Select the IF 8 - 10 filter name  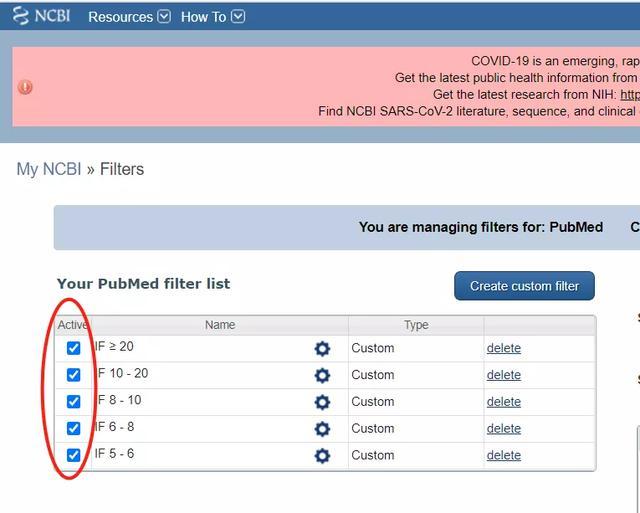(118, 400)
